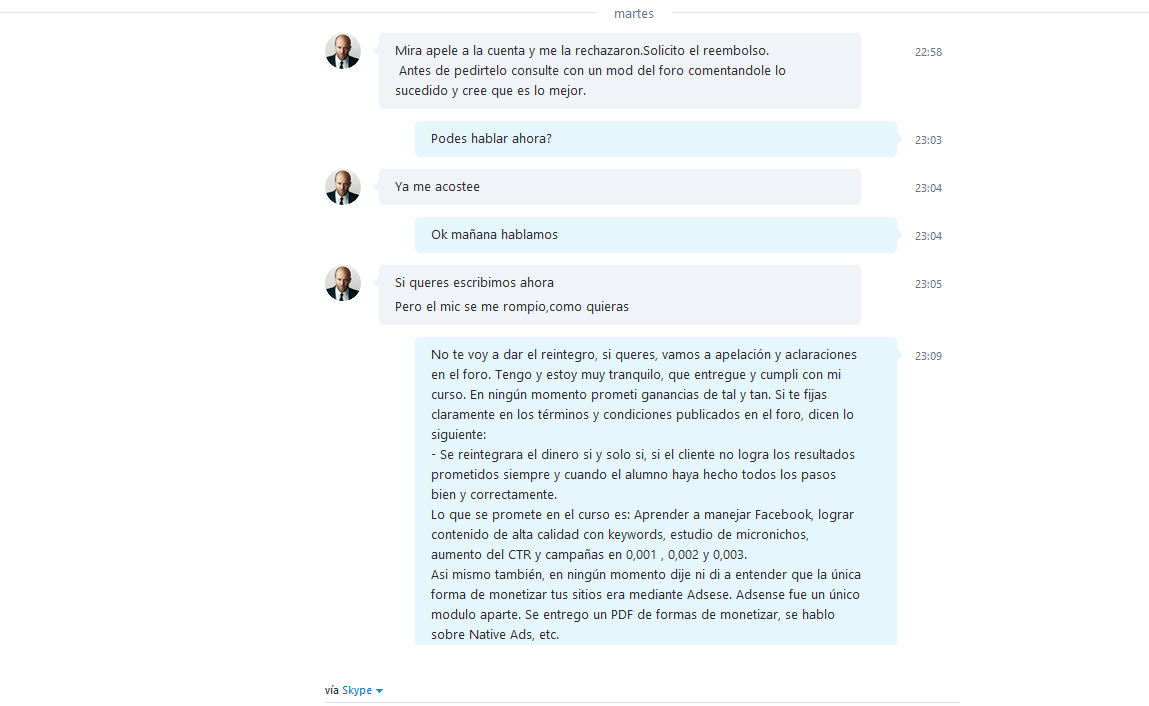Click the 22:58 timestamp
This screenshot has height=706, width=1149.
coord(928,52)
